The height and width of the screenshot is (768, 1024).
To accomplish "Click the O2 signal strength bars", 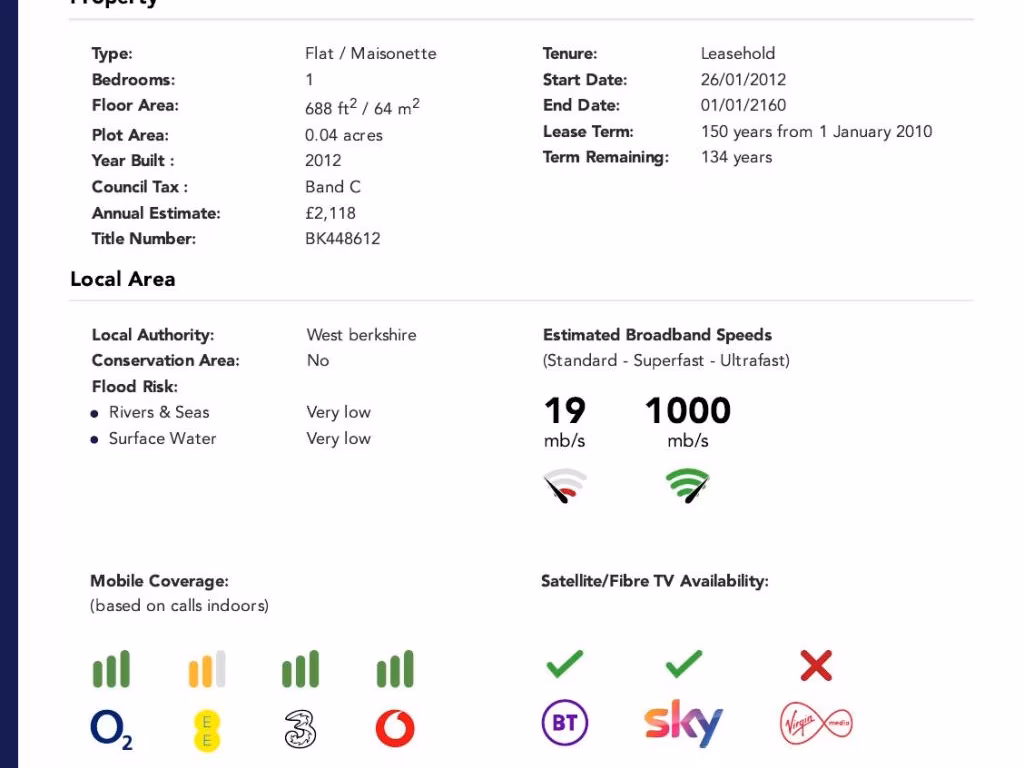I will 111,670.
